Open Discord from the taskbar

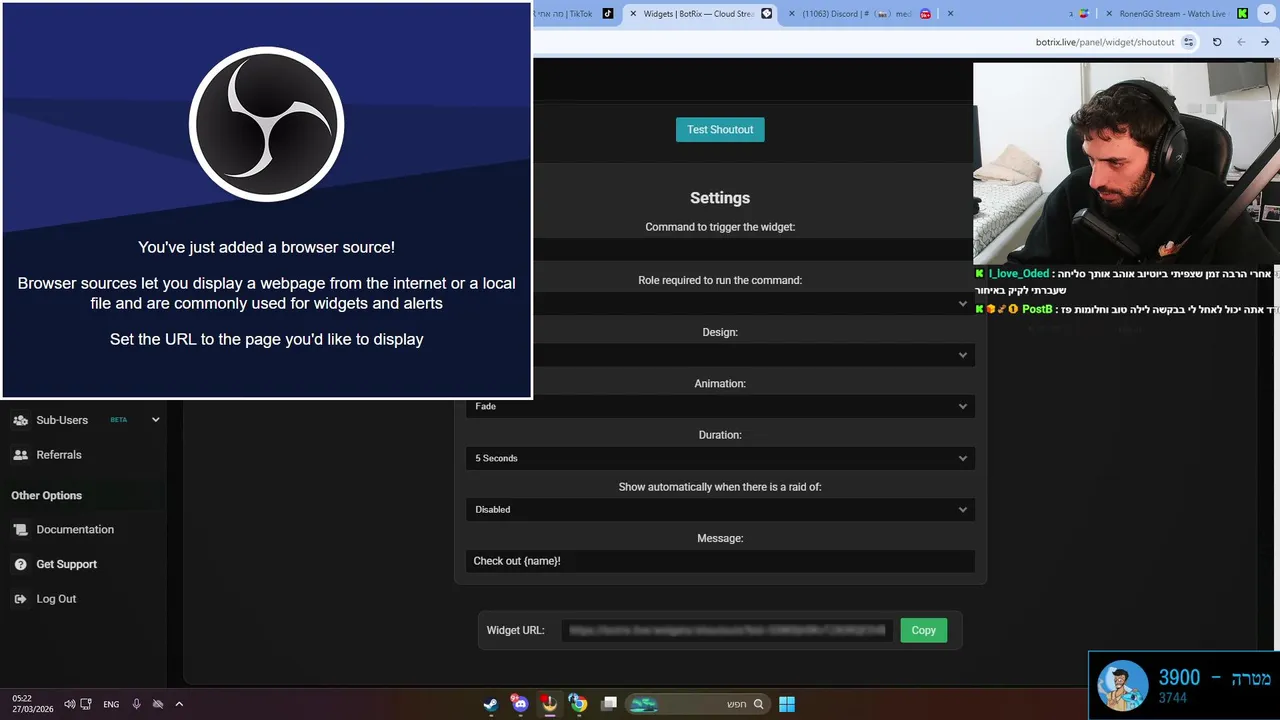519,704
